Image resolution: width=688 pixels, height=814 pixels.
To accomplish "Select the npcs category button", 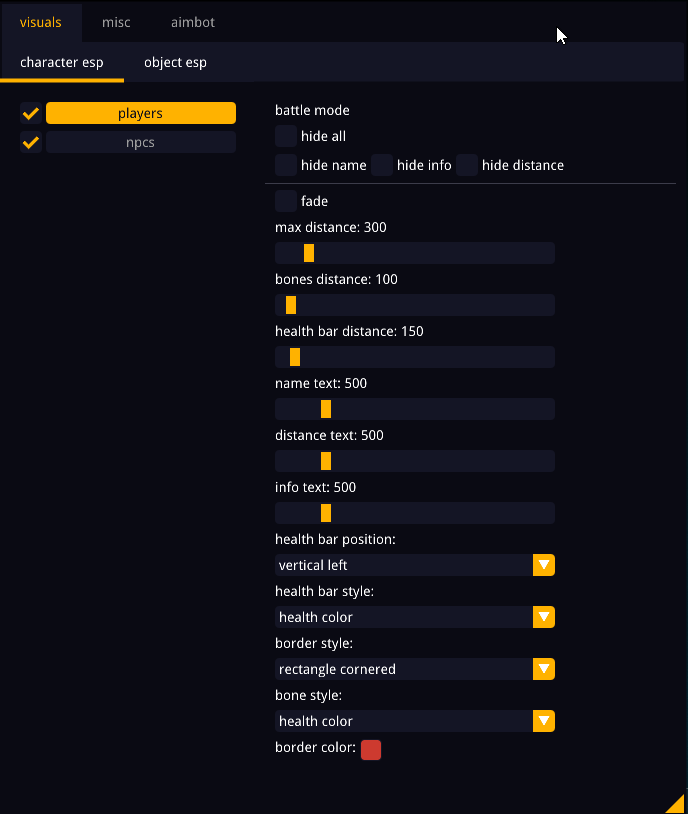I will (141, 142).
